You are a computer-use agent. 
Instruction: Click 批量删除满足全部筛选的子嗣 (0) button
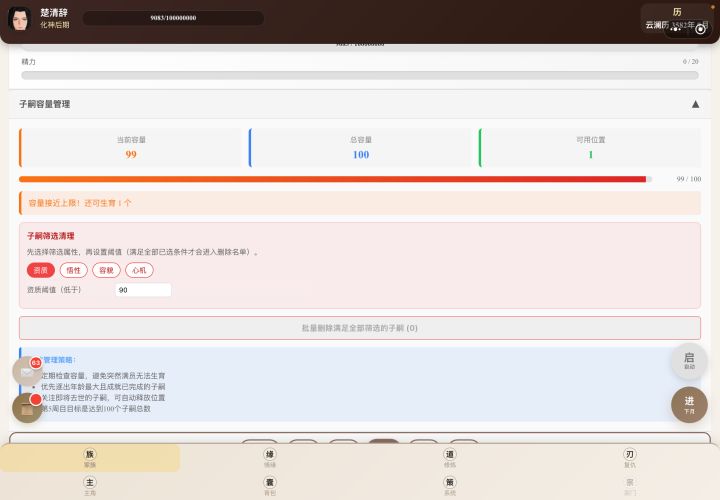coord(360,328)
